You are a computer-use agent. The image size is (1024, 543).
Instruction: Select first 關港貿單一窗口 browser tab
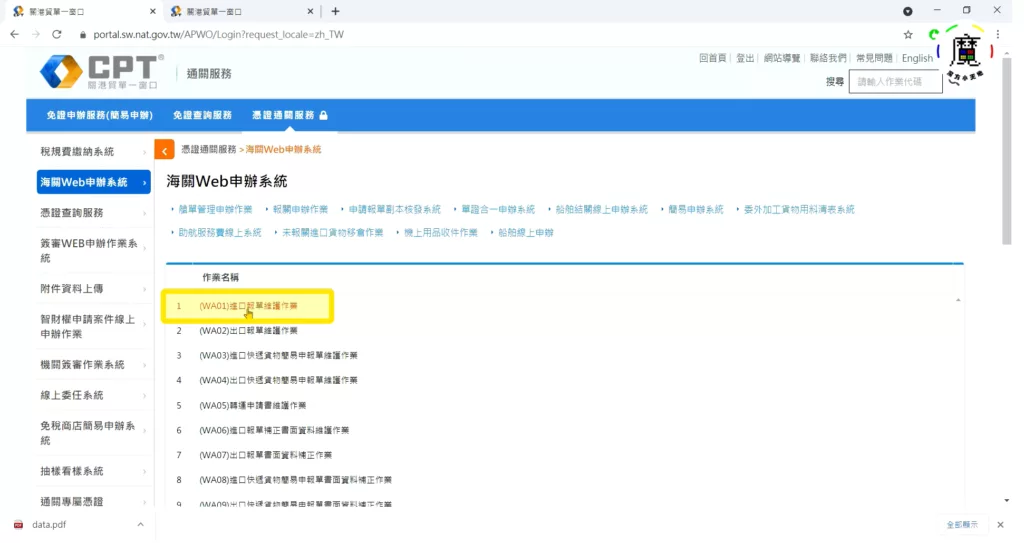[x=84, y=11]
